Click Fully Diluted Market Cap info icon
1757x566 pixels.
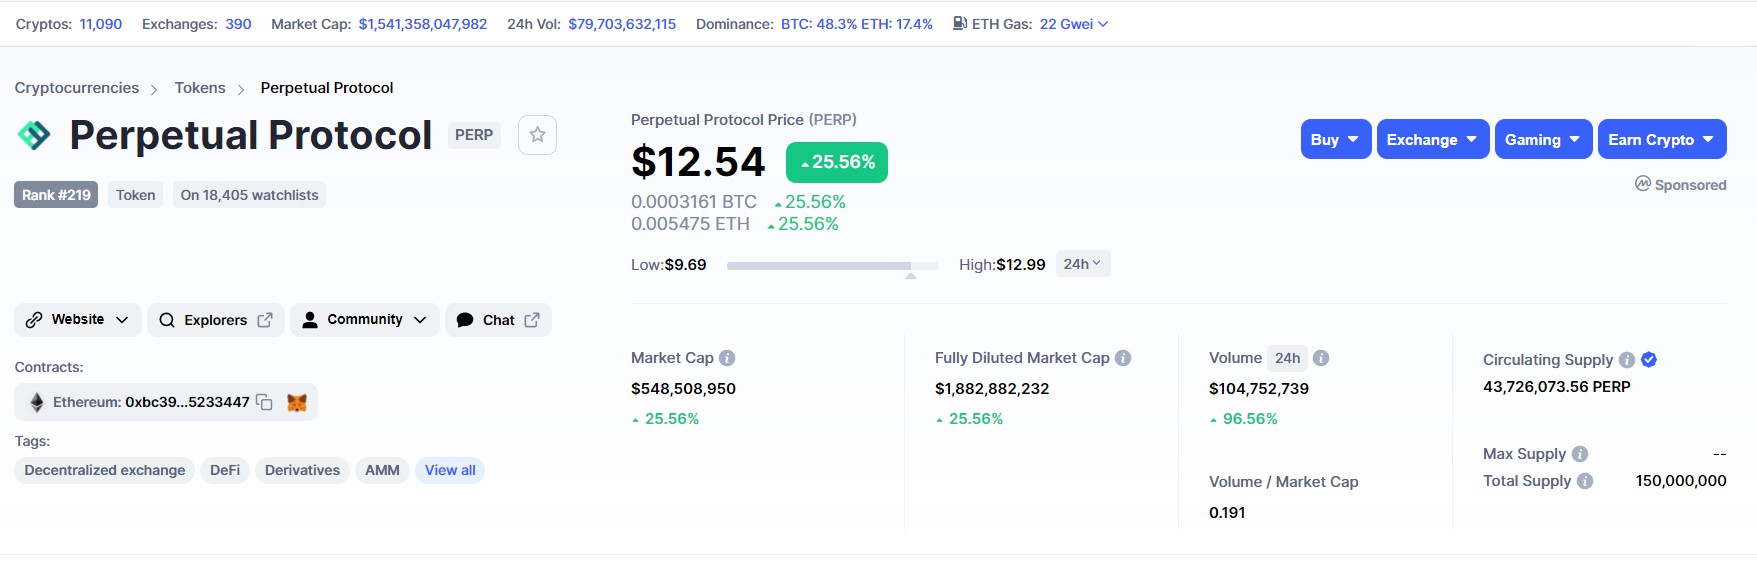[1123, 358]
